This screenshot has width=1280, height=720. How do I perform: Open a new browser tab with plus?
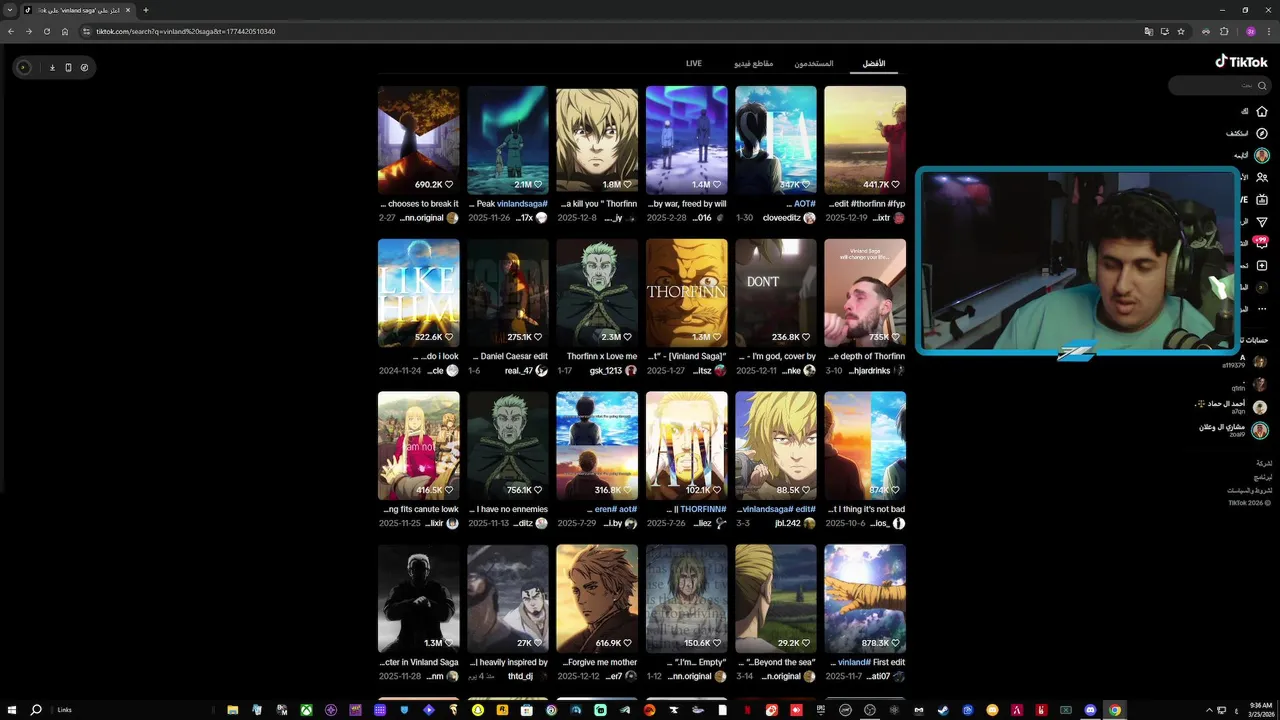coord(145,10)
